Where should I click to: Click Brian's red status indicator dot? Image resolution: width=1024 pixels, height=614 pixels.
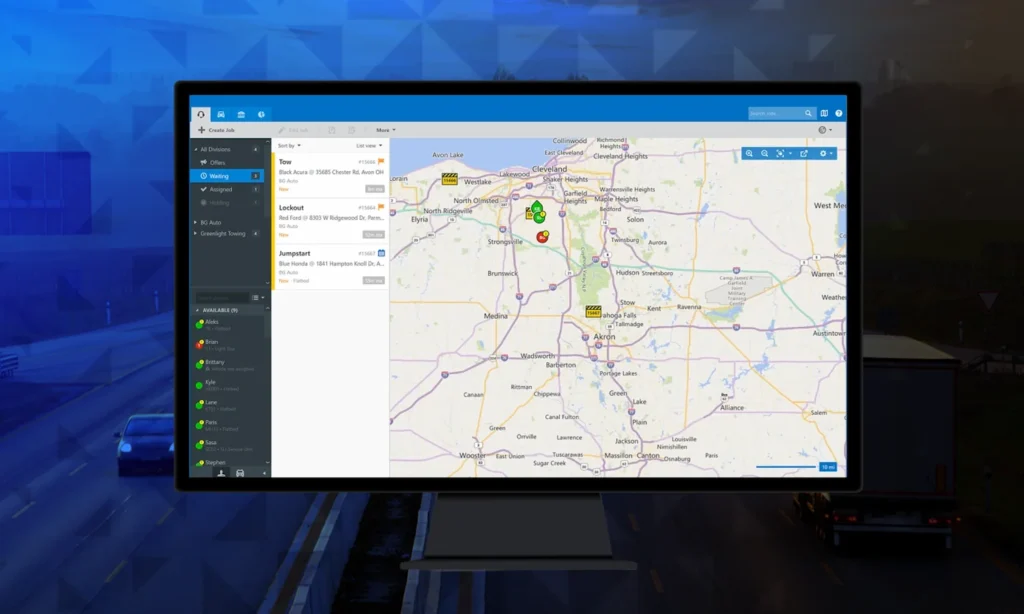pos(199,344)
